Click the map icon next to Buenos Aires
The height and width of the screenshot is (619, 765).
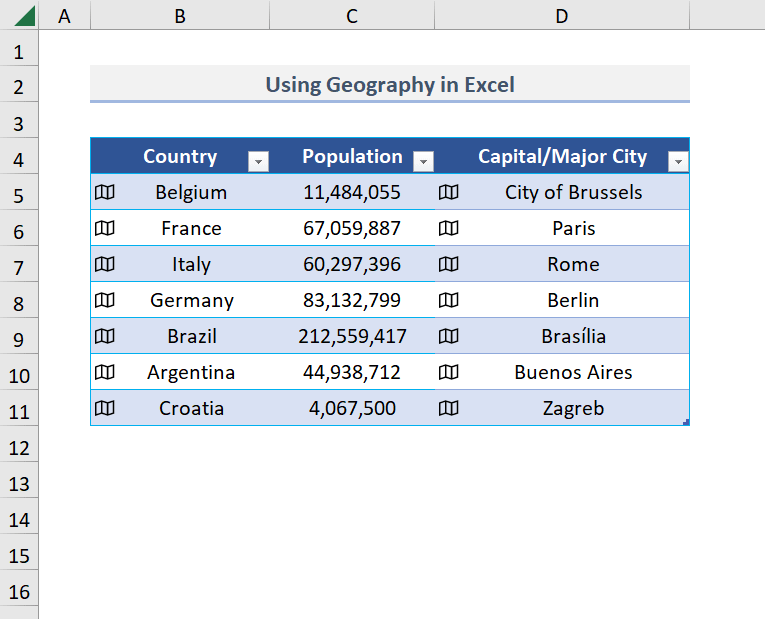coord(449,372)
